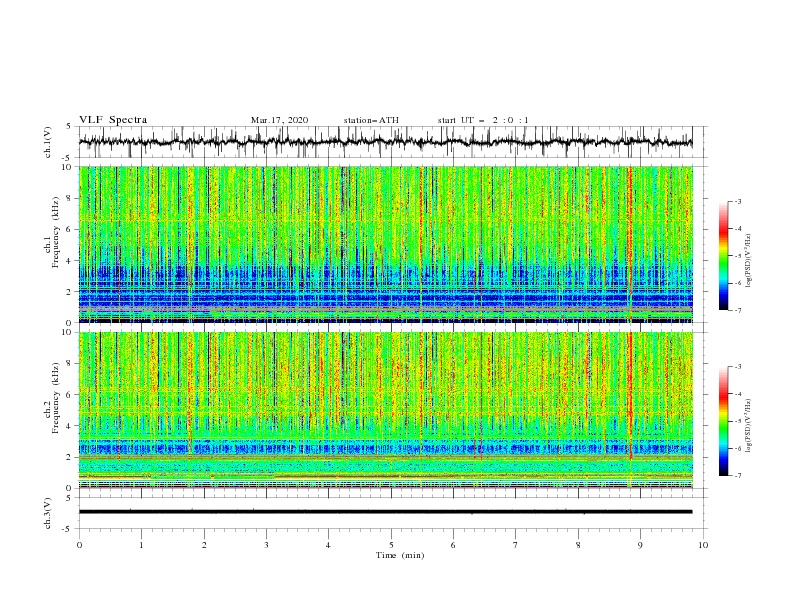This screenshot has width=792, height=612.
Task: Click the time axis tick label "1"
Action: point(141,545)
